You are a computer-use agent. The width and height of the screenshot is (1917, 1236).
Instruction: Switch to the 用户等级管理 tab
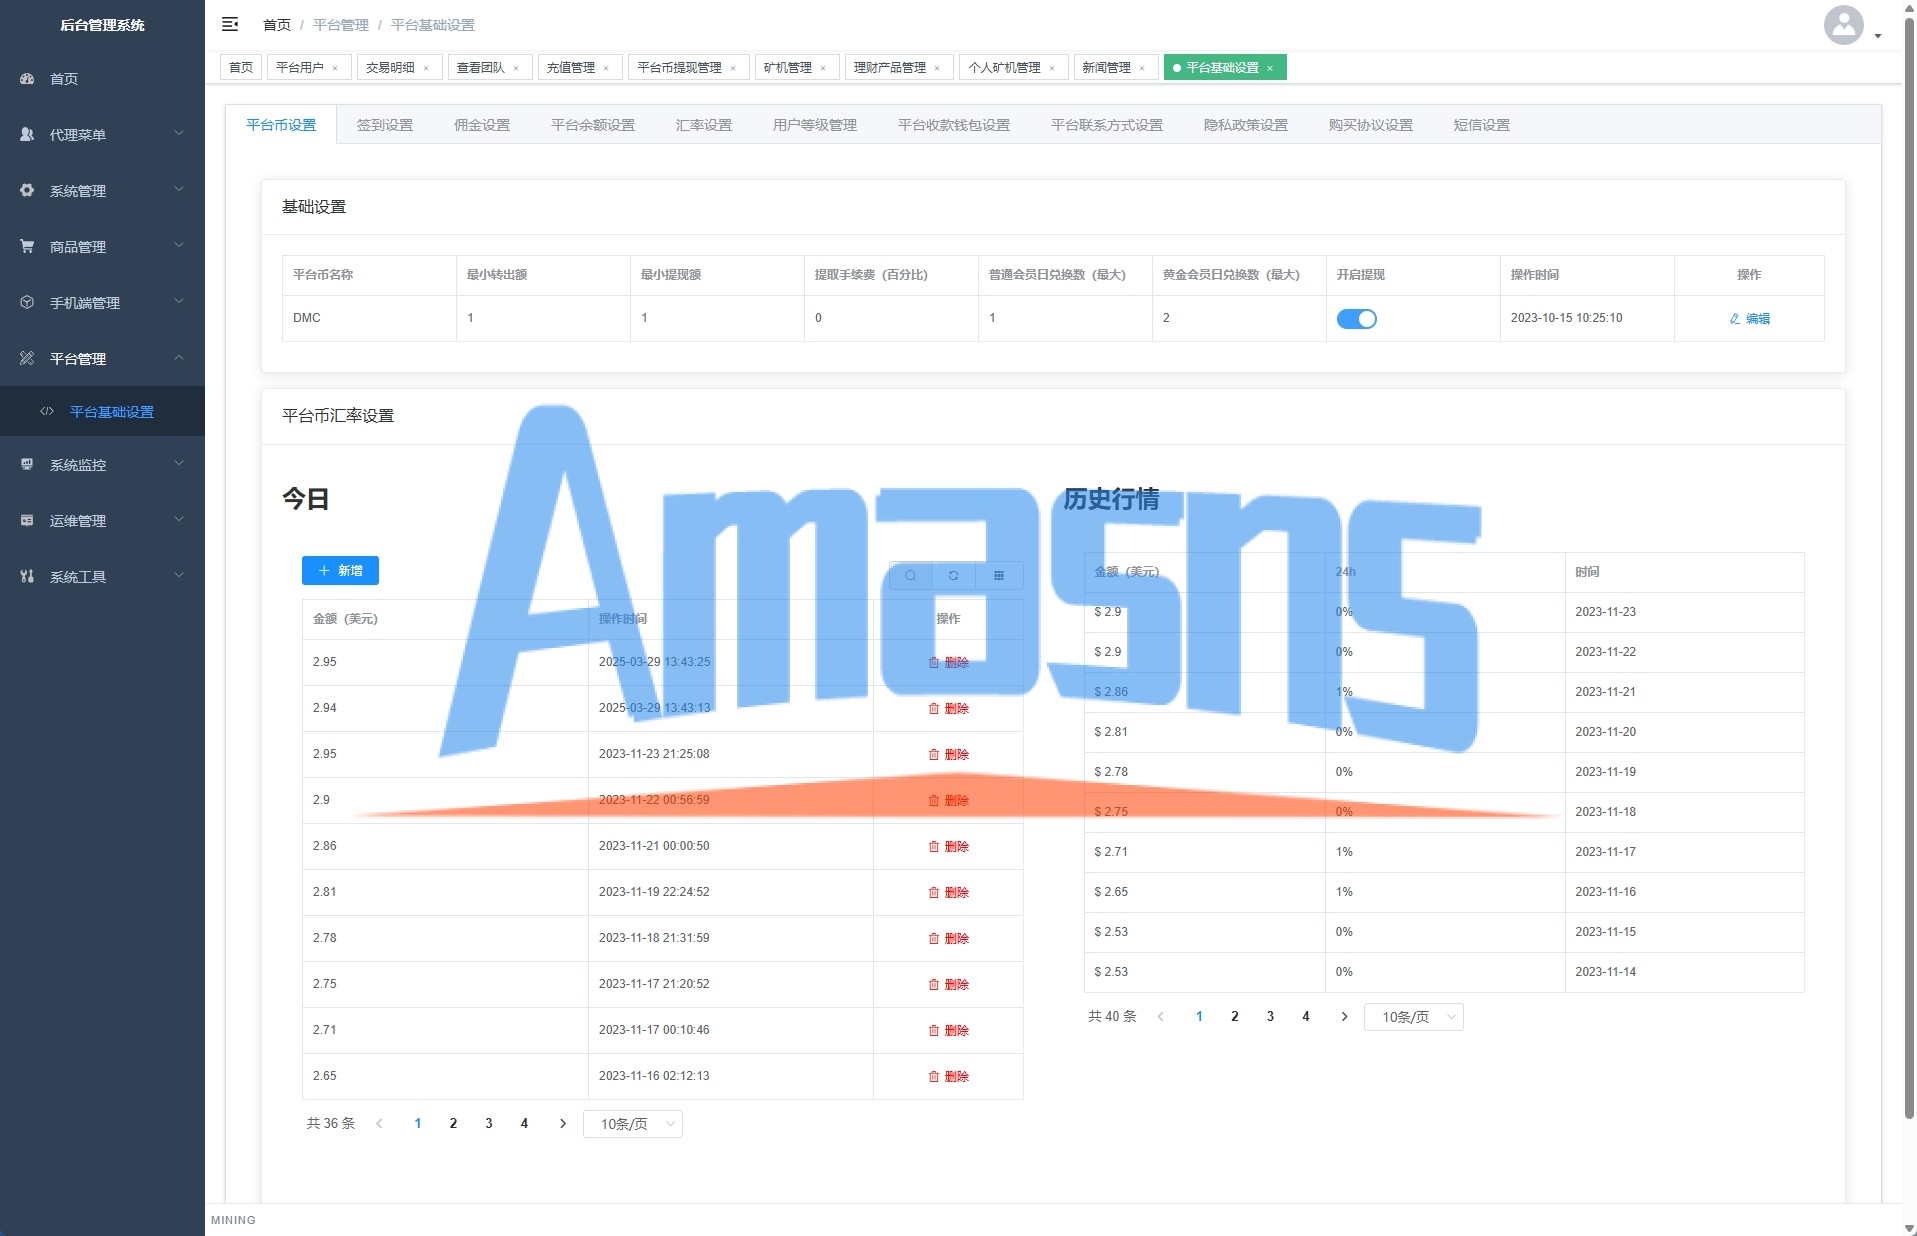tap(815, 125)
